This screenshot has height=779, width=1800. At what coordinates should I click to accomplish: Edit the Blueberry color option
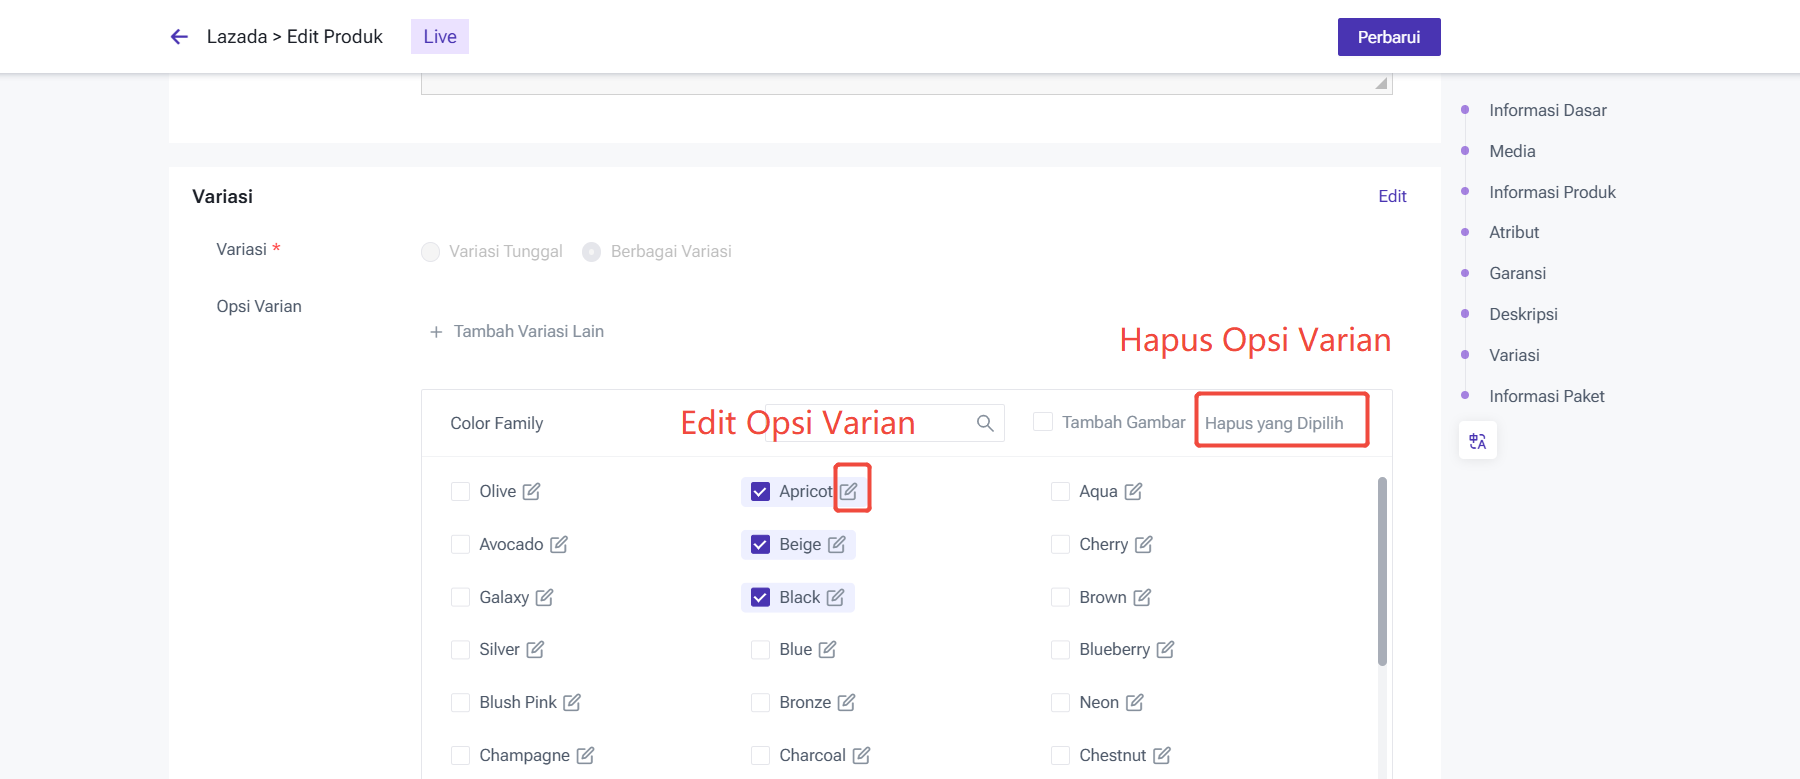click(x=1165, y=649)
